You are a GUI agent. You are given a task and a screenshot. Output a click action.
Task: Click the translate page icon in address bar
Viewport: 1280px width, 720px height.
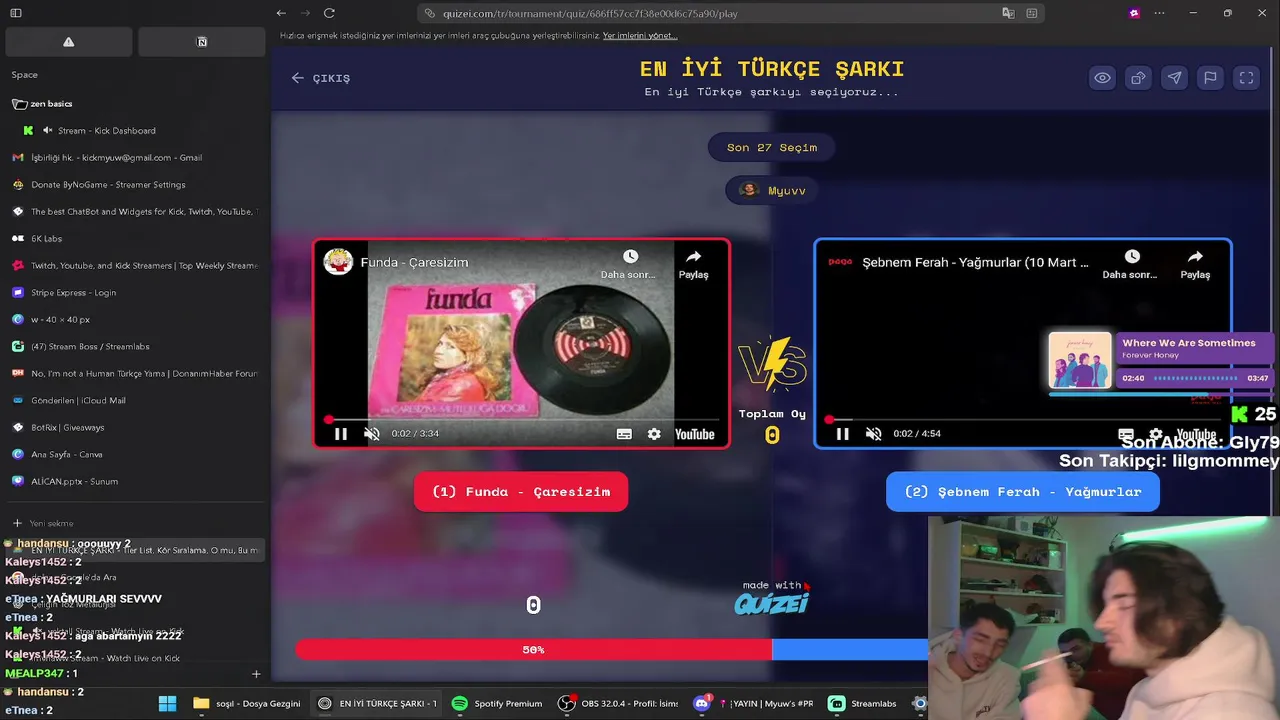pyautogui.click(x=1008, y=13)
